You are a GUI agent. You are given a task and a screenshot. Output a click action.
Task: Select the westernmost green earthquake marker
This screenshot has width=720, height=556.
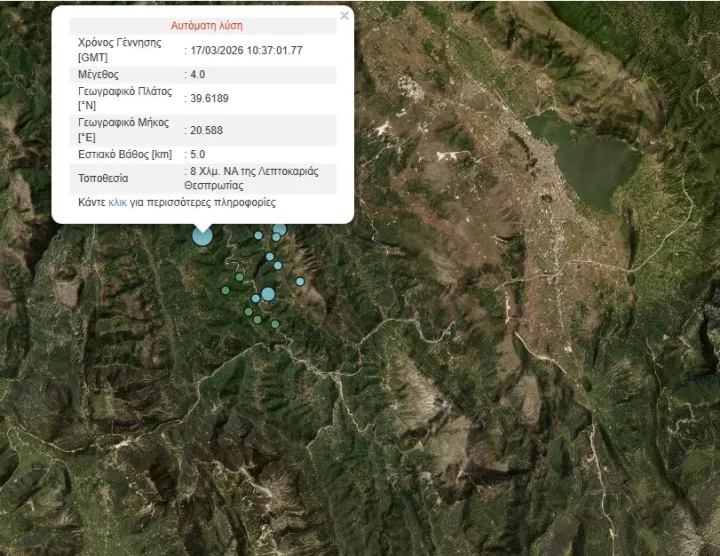[226, 290]
